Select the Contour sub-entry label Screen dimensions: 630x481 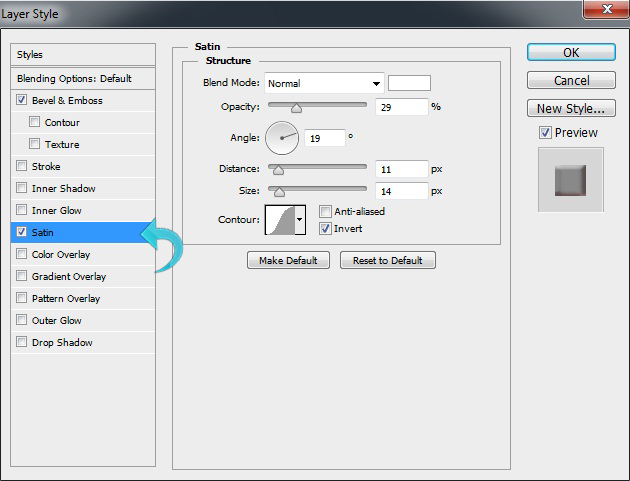point(62,123)
